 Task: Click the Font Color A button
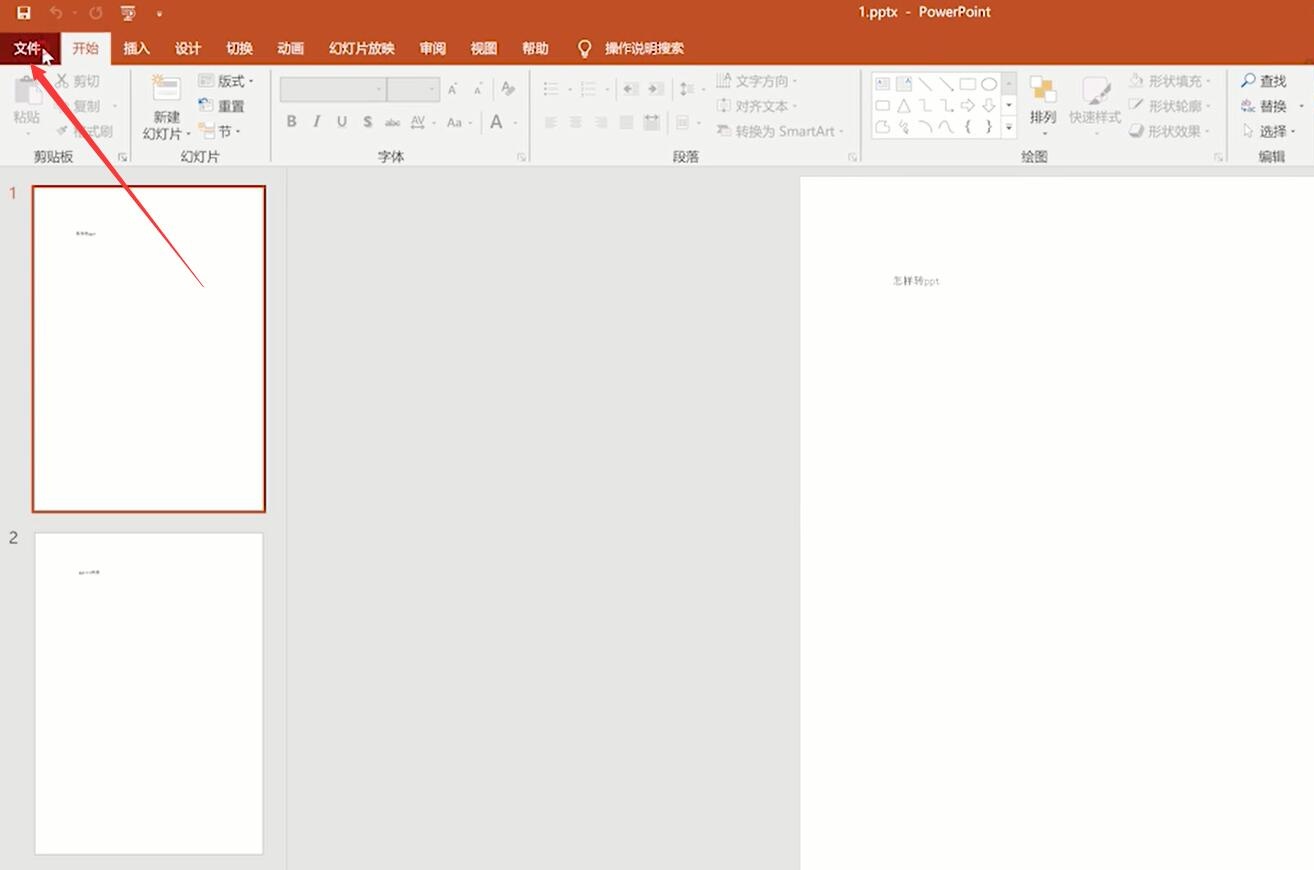click(x=496, y=122)
